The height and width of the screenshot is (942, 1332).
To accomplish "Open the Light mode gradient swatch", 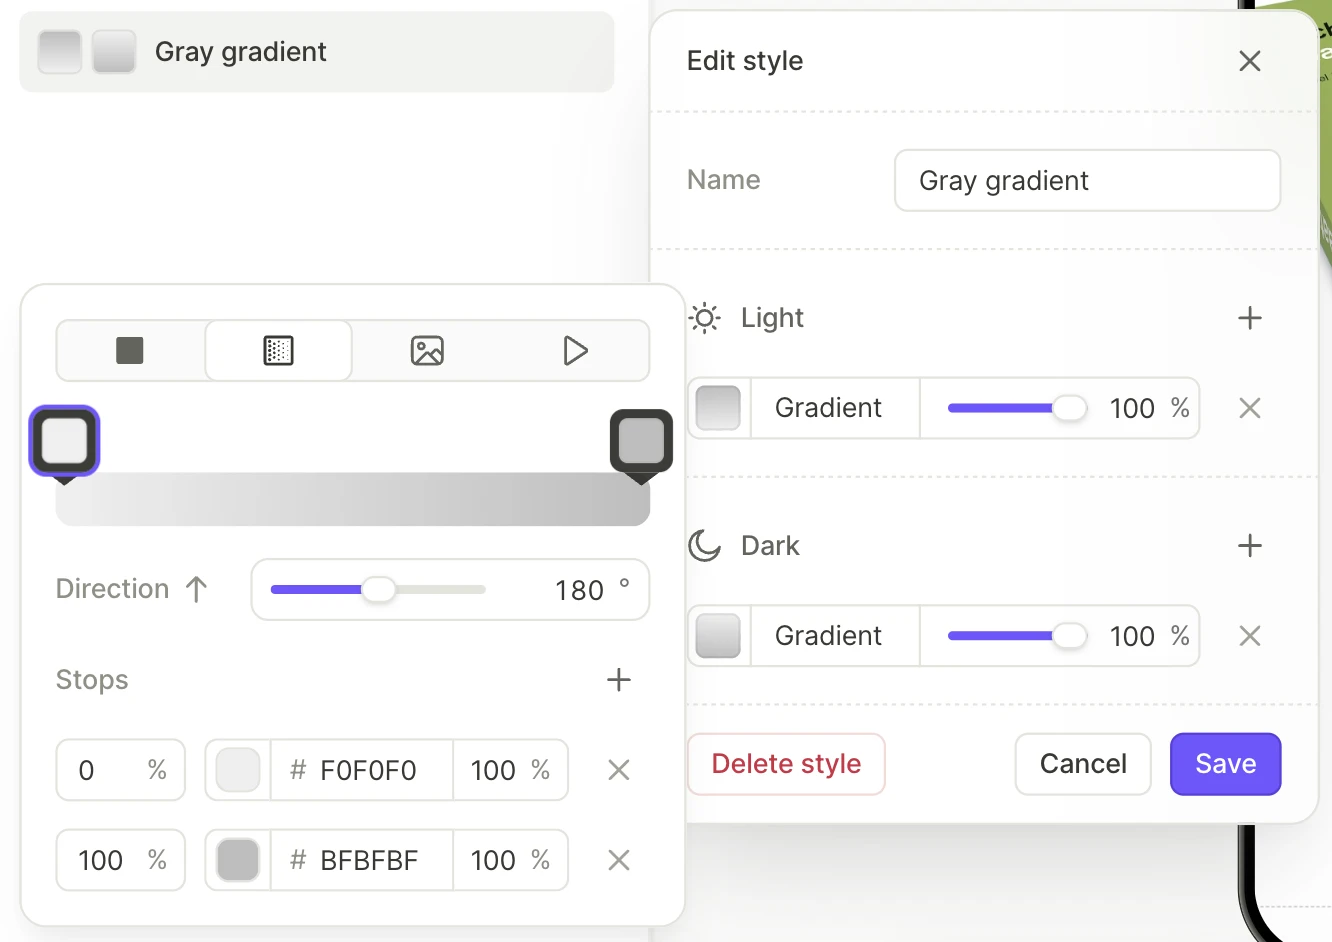I will pos(718,408).
